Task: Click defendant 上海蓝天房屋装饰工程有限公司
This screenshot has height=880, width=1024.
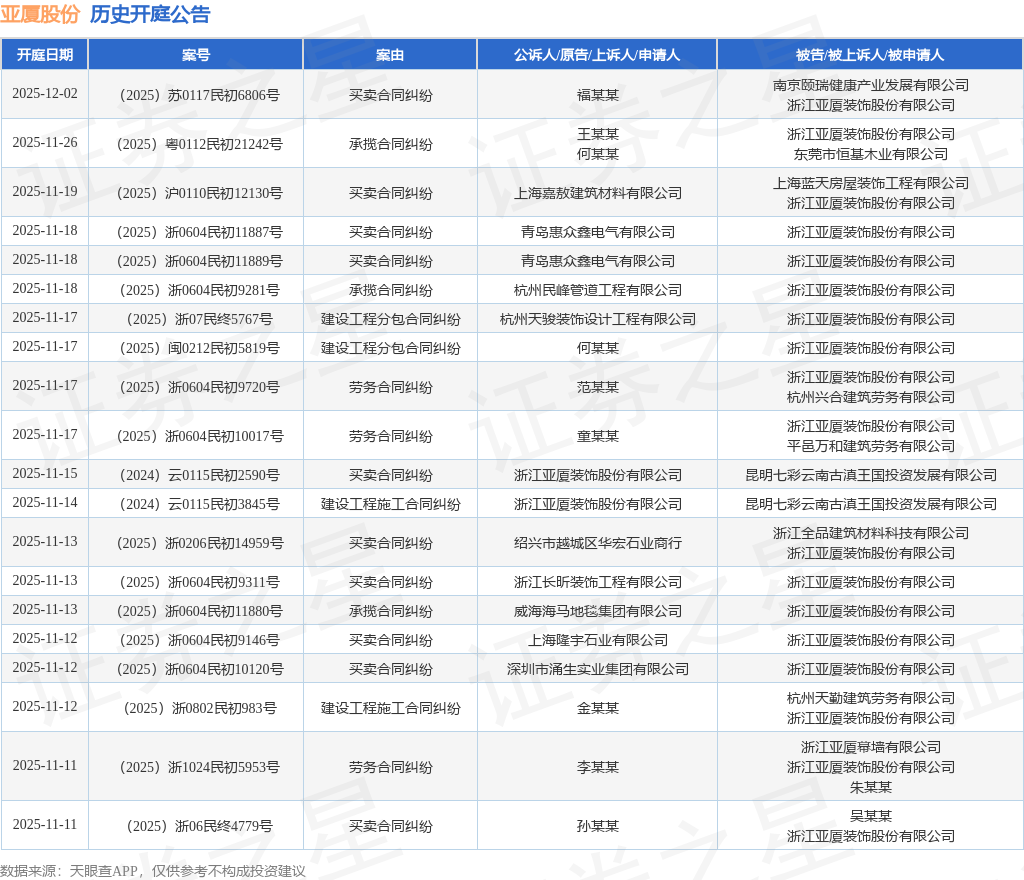Action: coord(871,183)
